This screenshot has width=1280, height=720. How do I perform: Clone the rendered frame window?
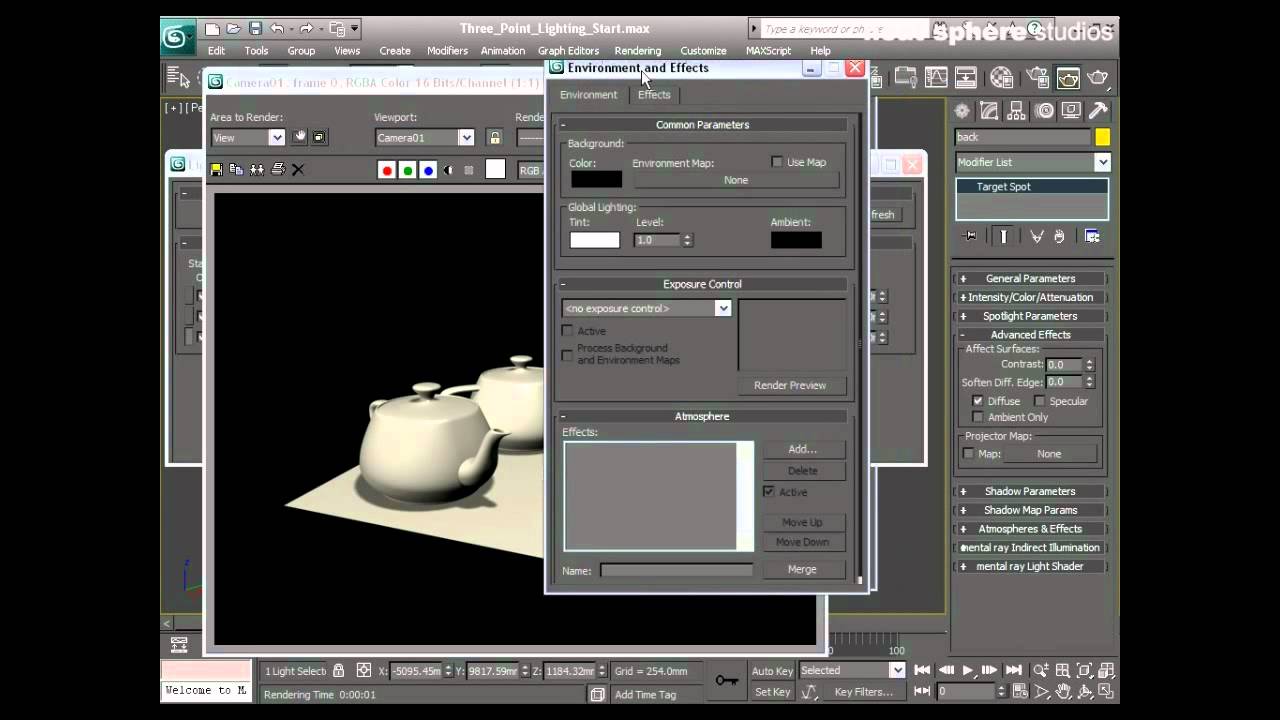tap(257, 170)
